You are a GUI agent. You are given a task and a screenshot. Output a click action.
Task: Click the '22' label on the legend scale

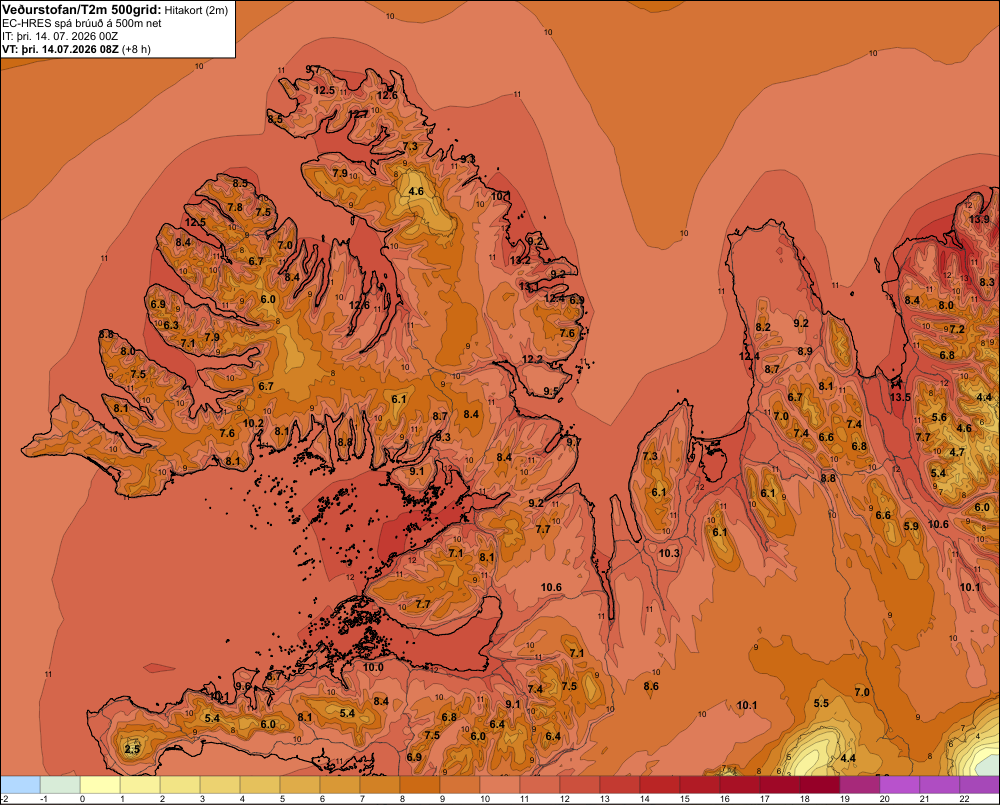tap(964, 799)
